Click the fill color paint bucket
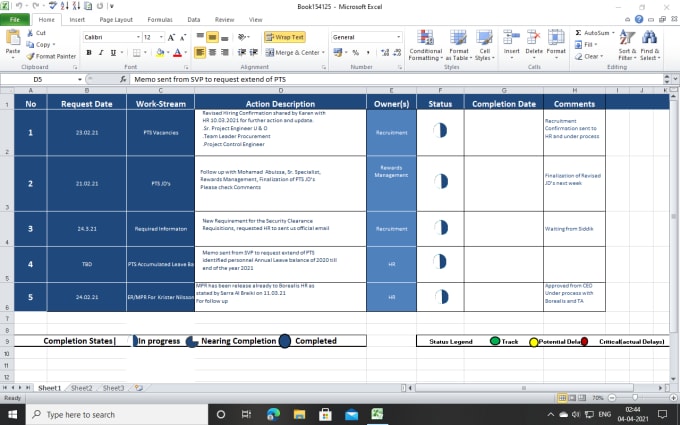 point(160,52)
